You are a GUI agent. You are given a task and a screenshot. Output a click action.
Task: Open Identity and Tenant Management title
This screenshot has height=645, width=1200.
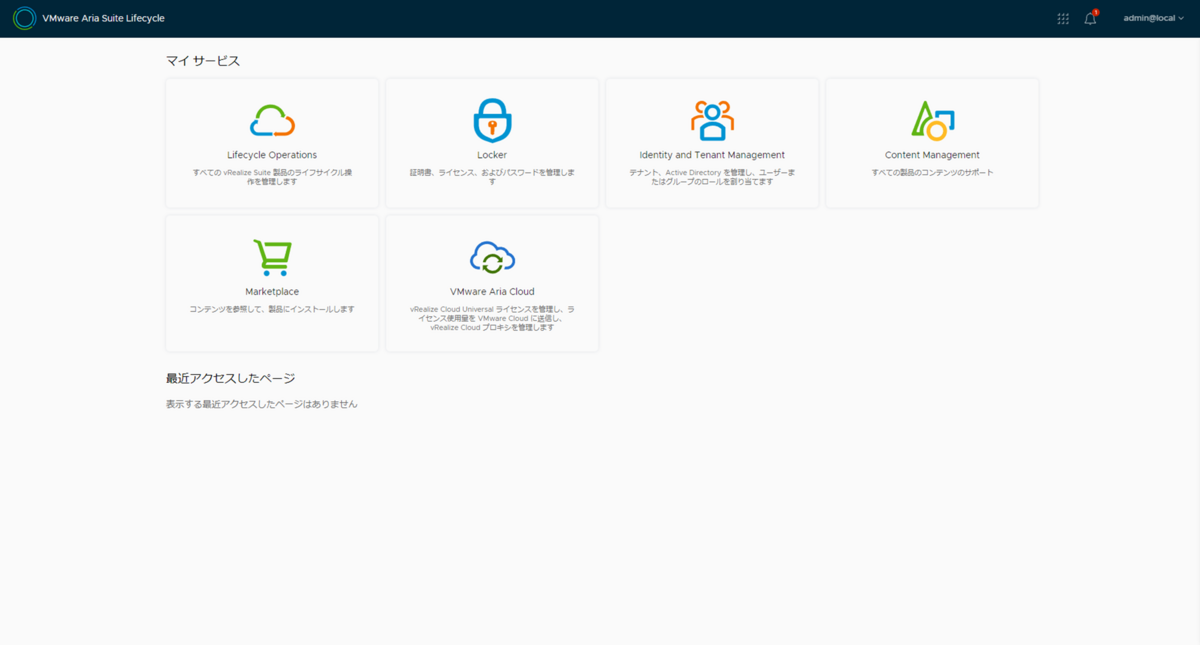712,155
